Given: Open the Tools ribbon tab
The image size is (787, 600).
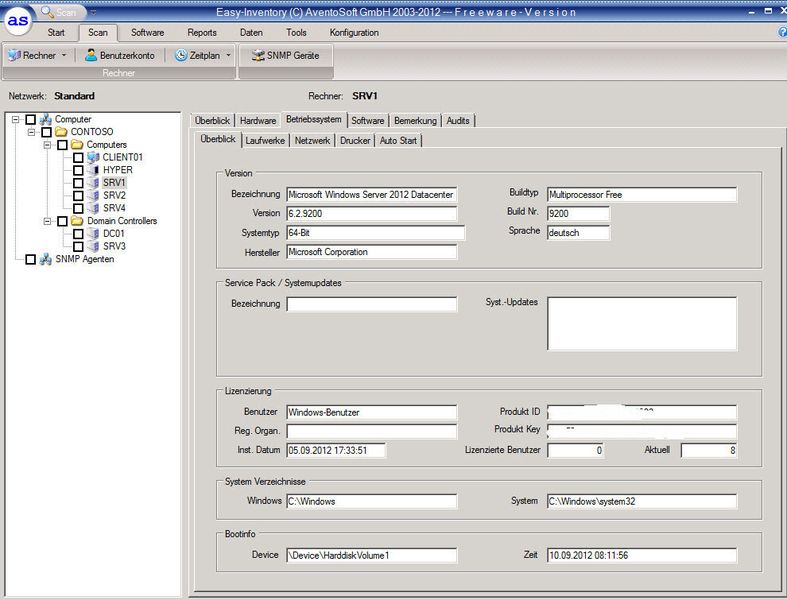Looking at the screenshot, I should pyautogui.click(x=296, y=33).
